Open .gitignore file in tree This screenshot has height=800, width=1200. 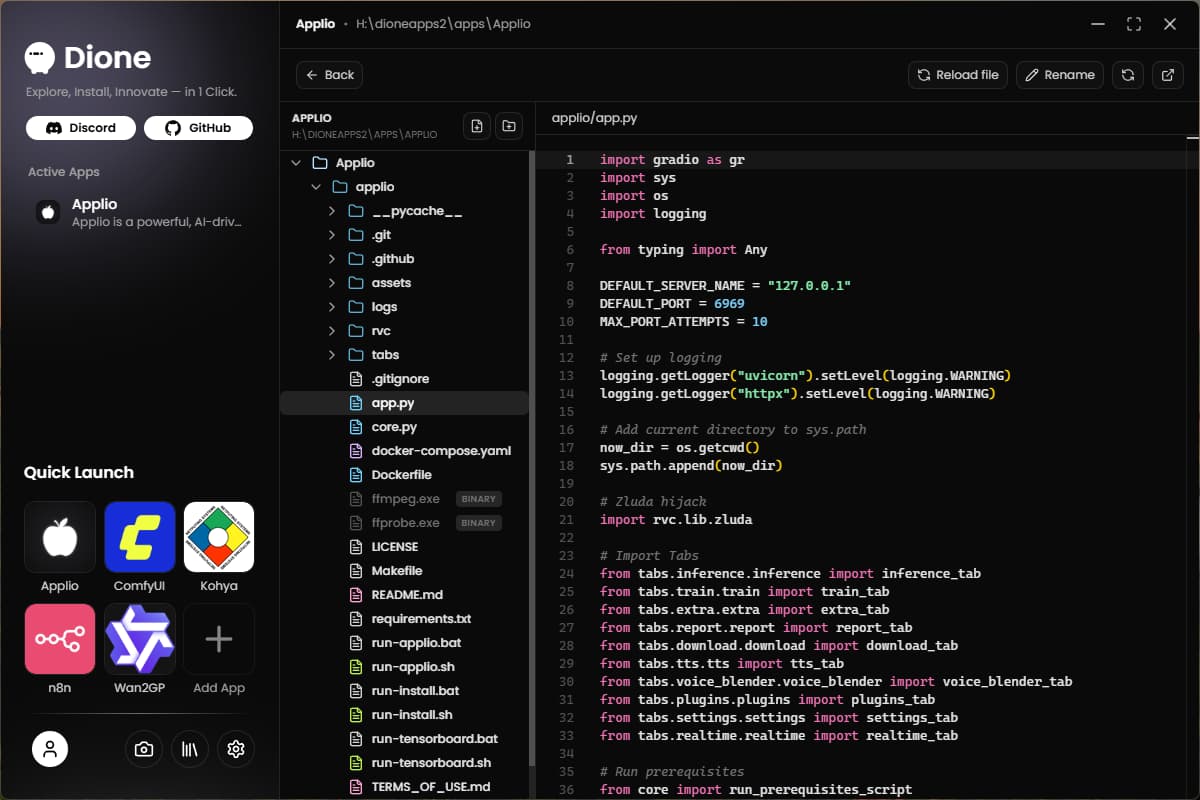click(404, 379)
